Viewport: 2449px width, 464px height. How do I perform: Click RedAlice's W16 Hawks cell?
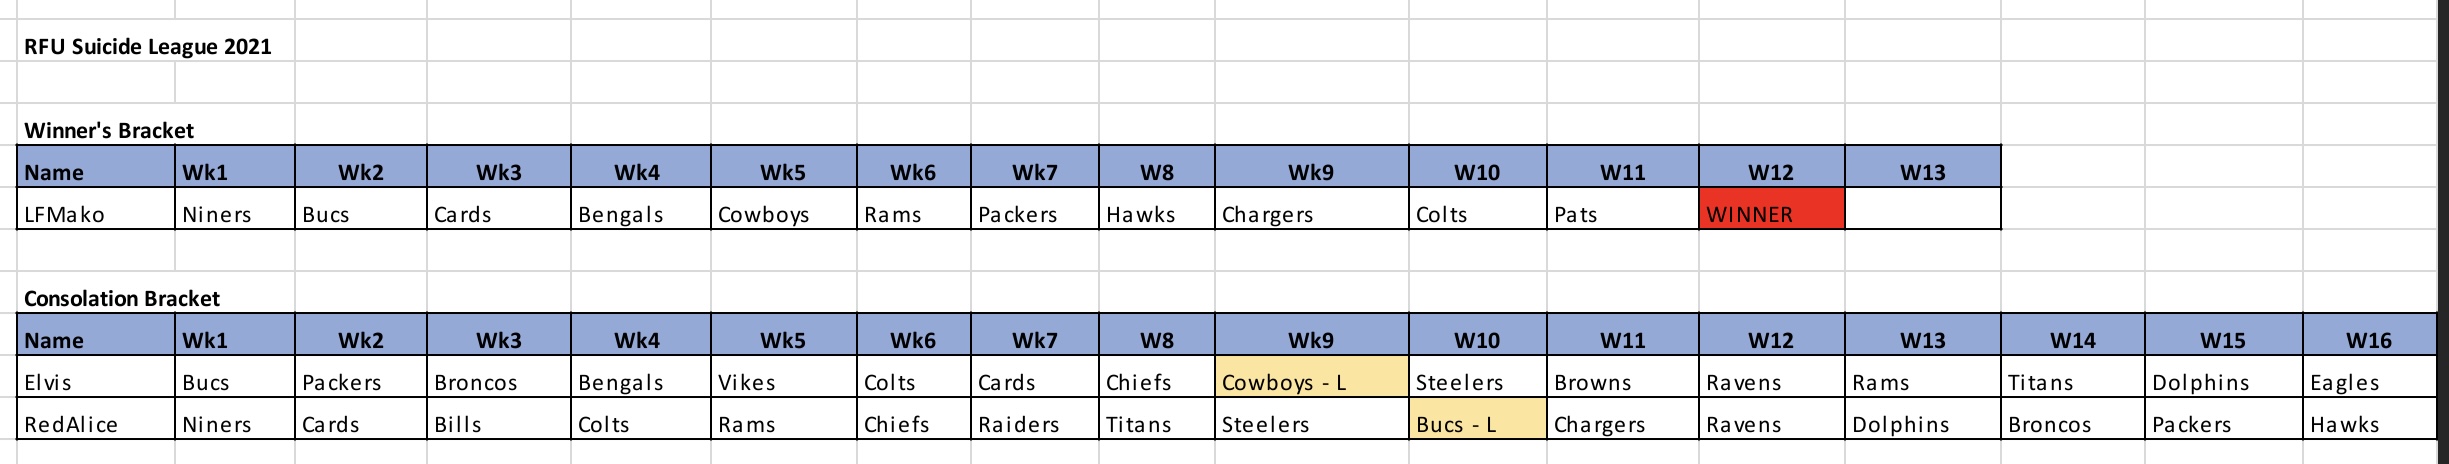click(2370, 419)
